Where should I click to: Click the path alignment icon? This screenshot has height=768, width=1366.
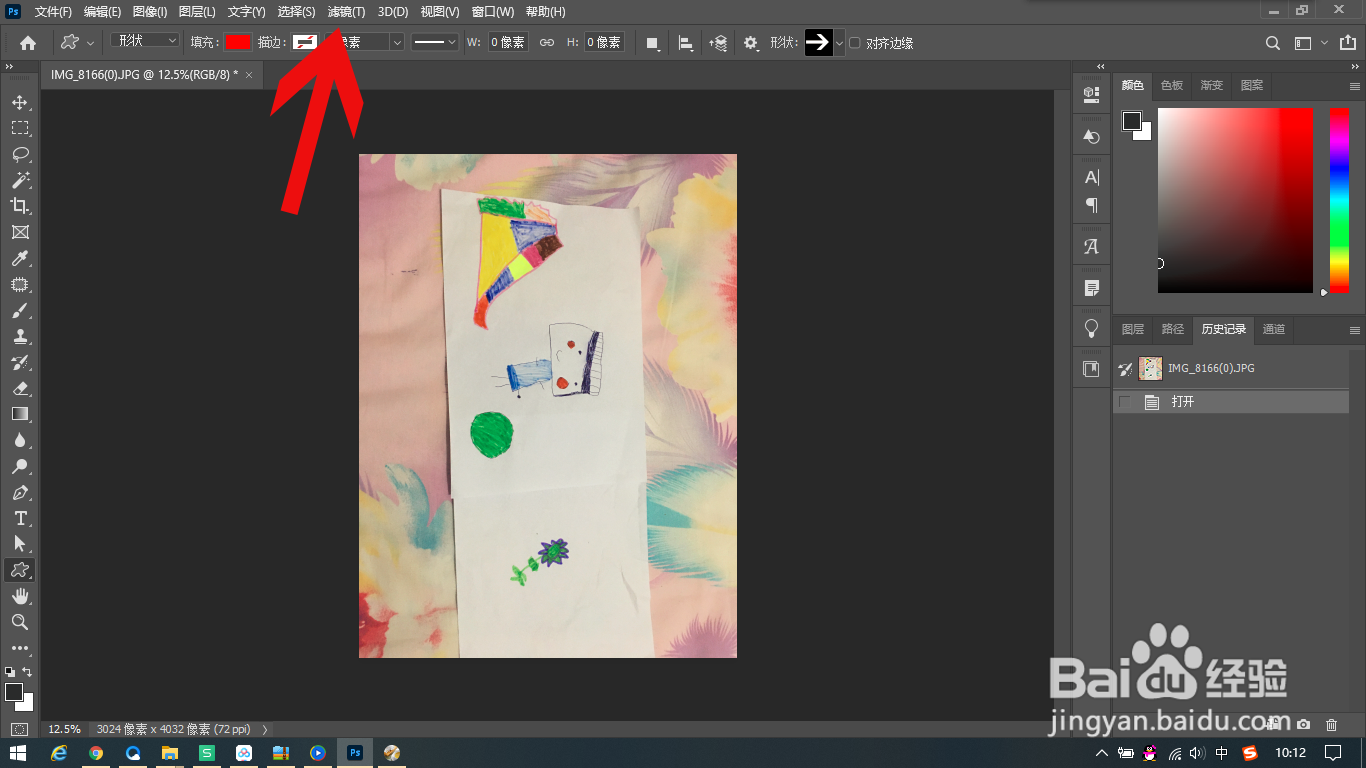[686, 43]
